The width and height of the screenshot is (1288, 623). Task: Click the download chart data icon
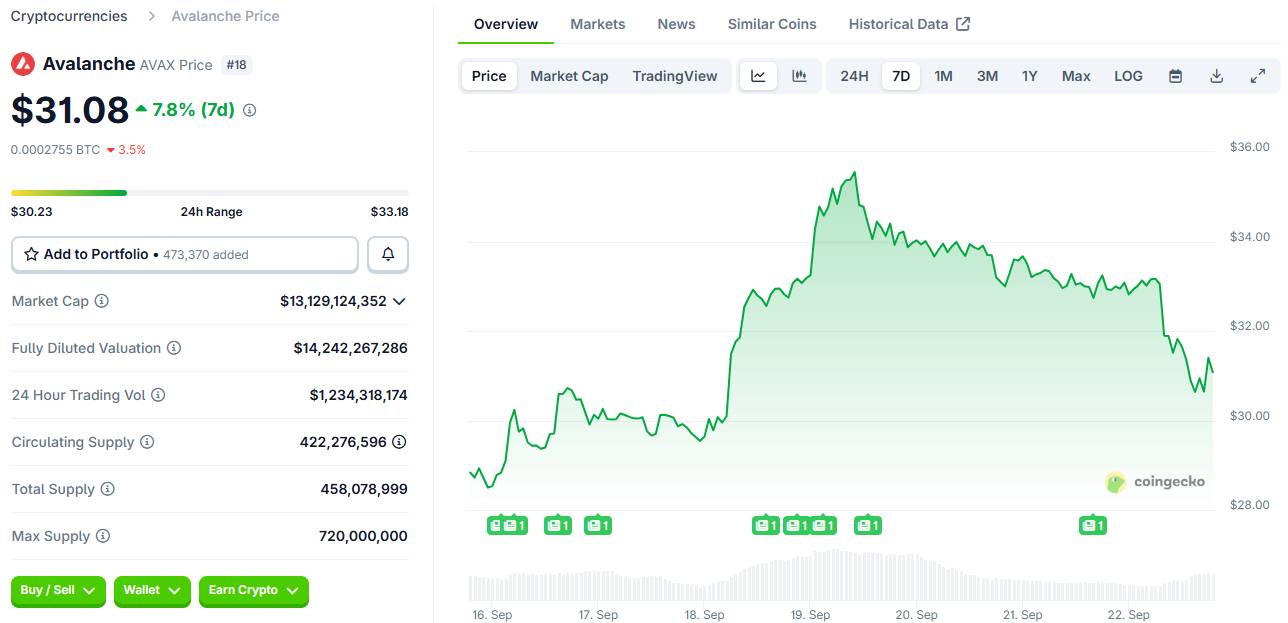(1217, 76)
